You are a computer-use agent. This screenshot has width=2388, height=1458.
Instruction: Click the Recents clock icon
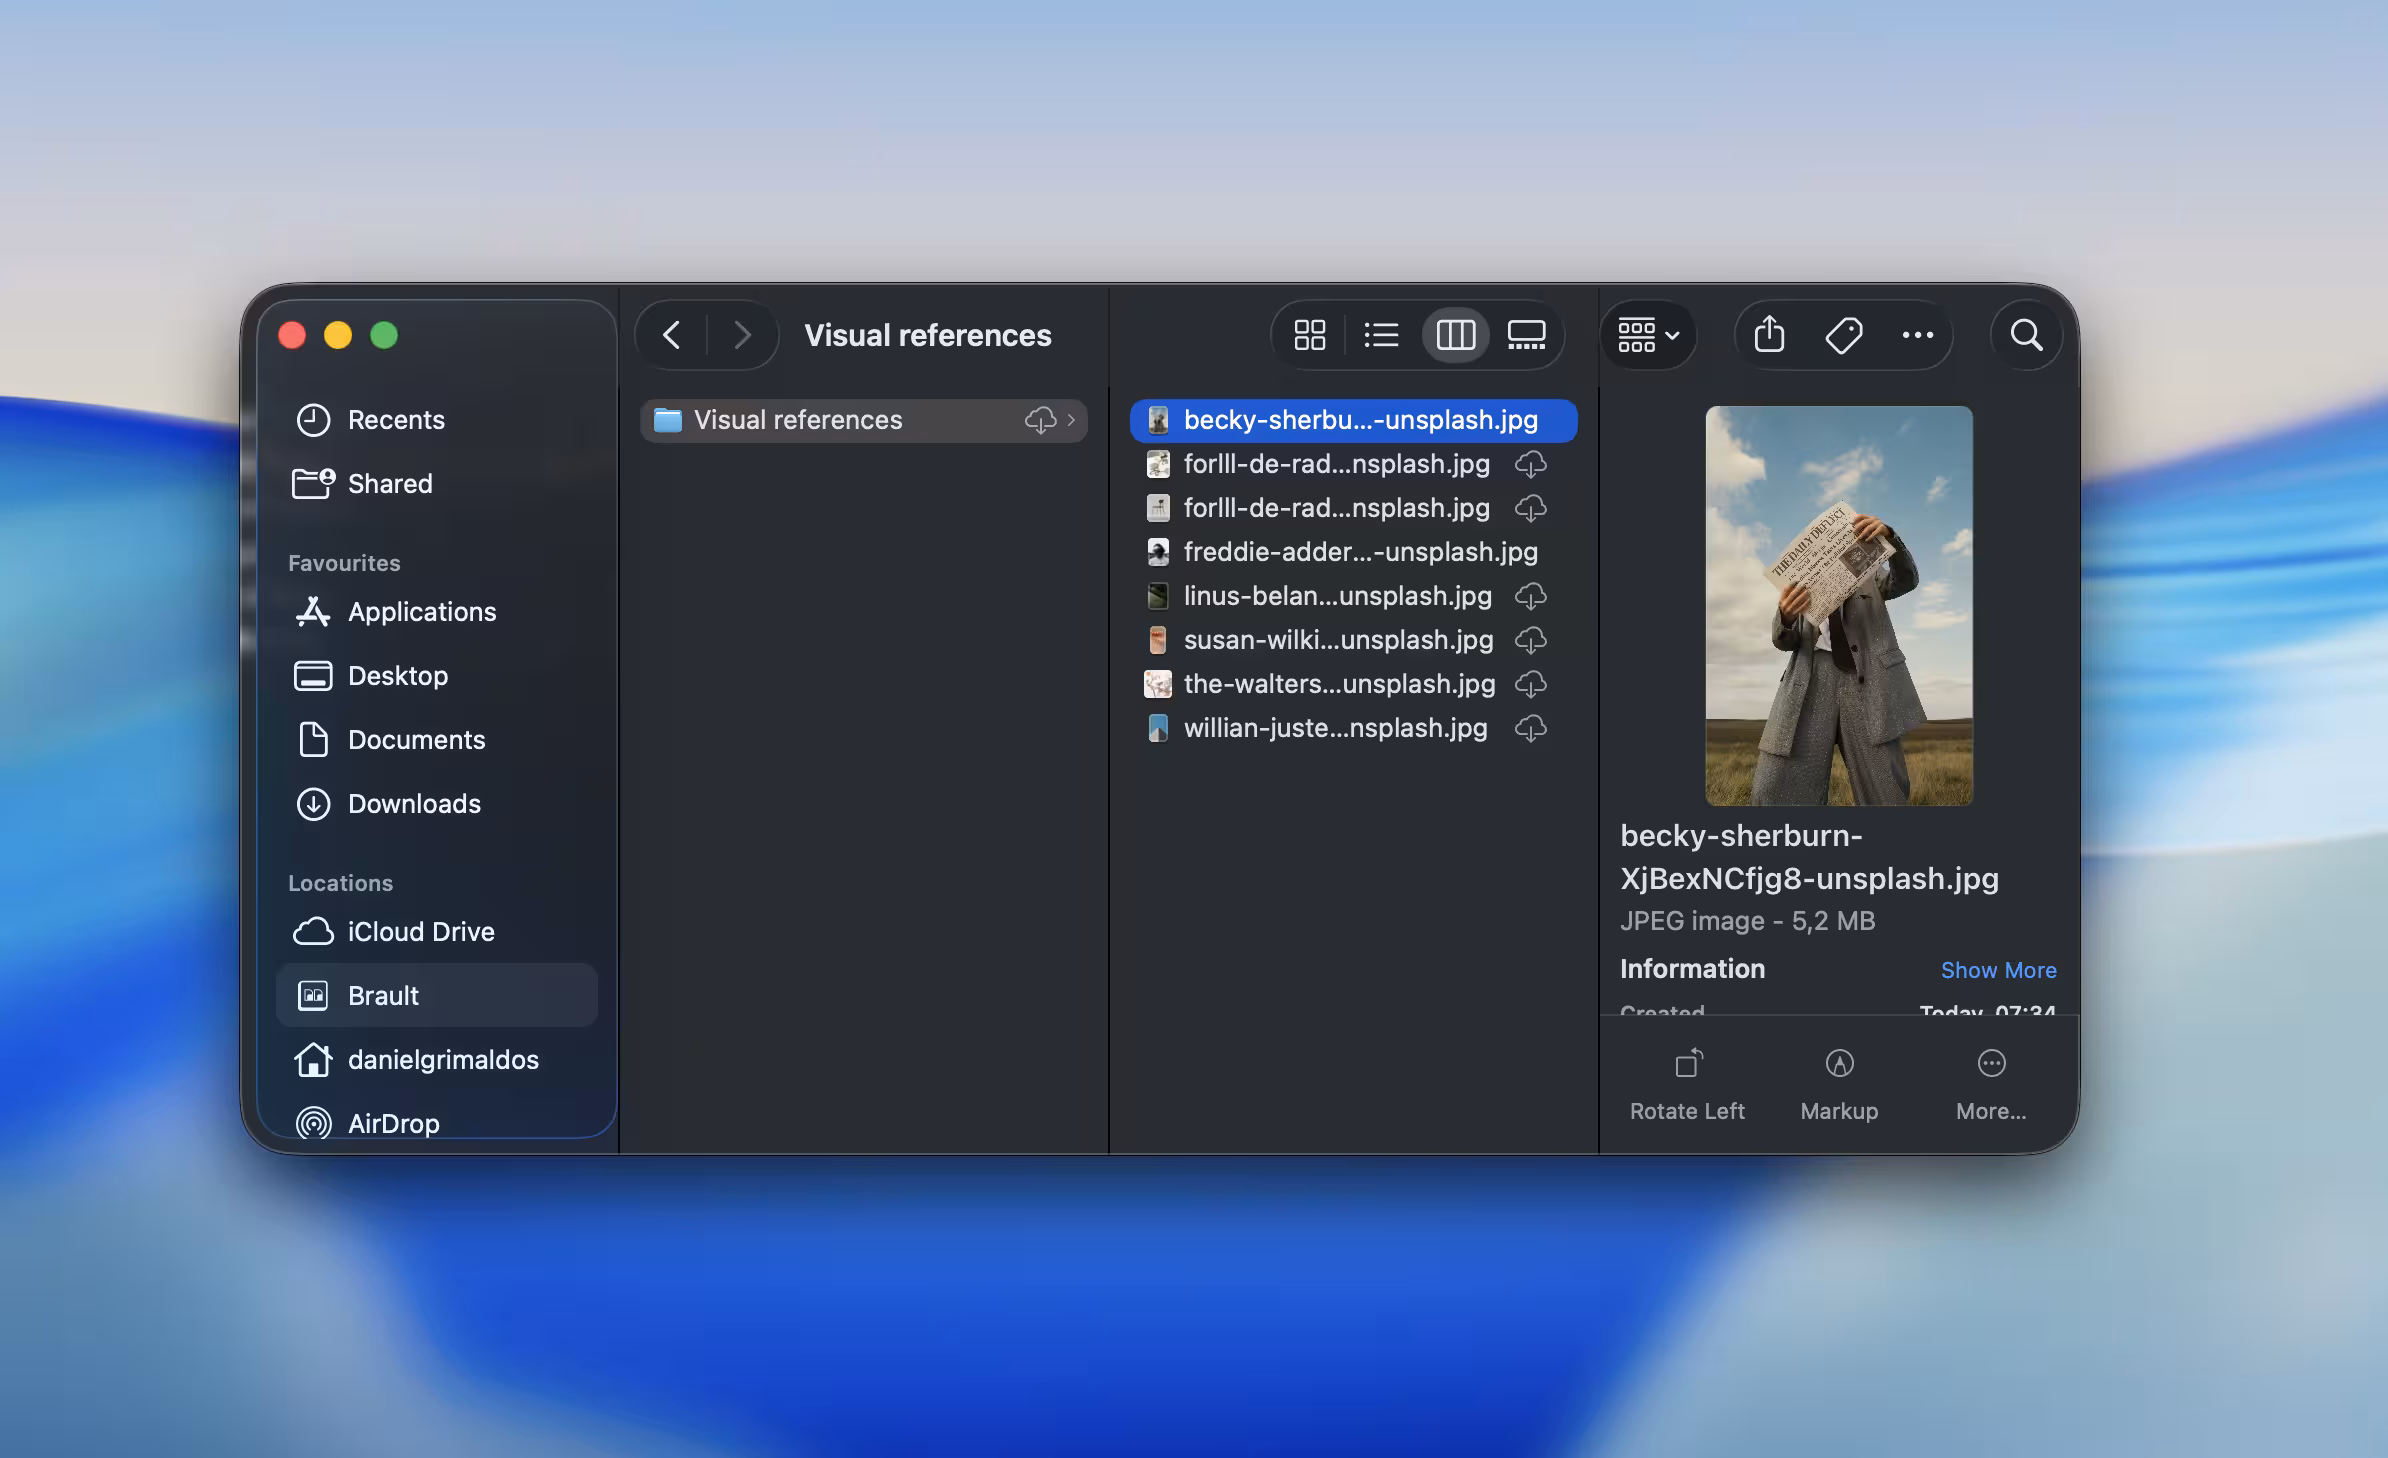click(314, 420)
